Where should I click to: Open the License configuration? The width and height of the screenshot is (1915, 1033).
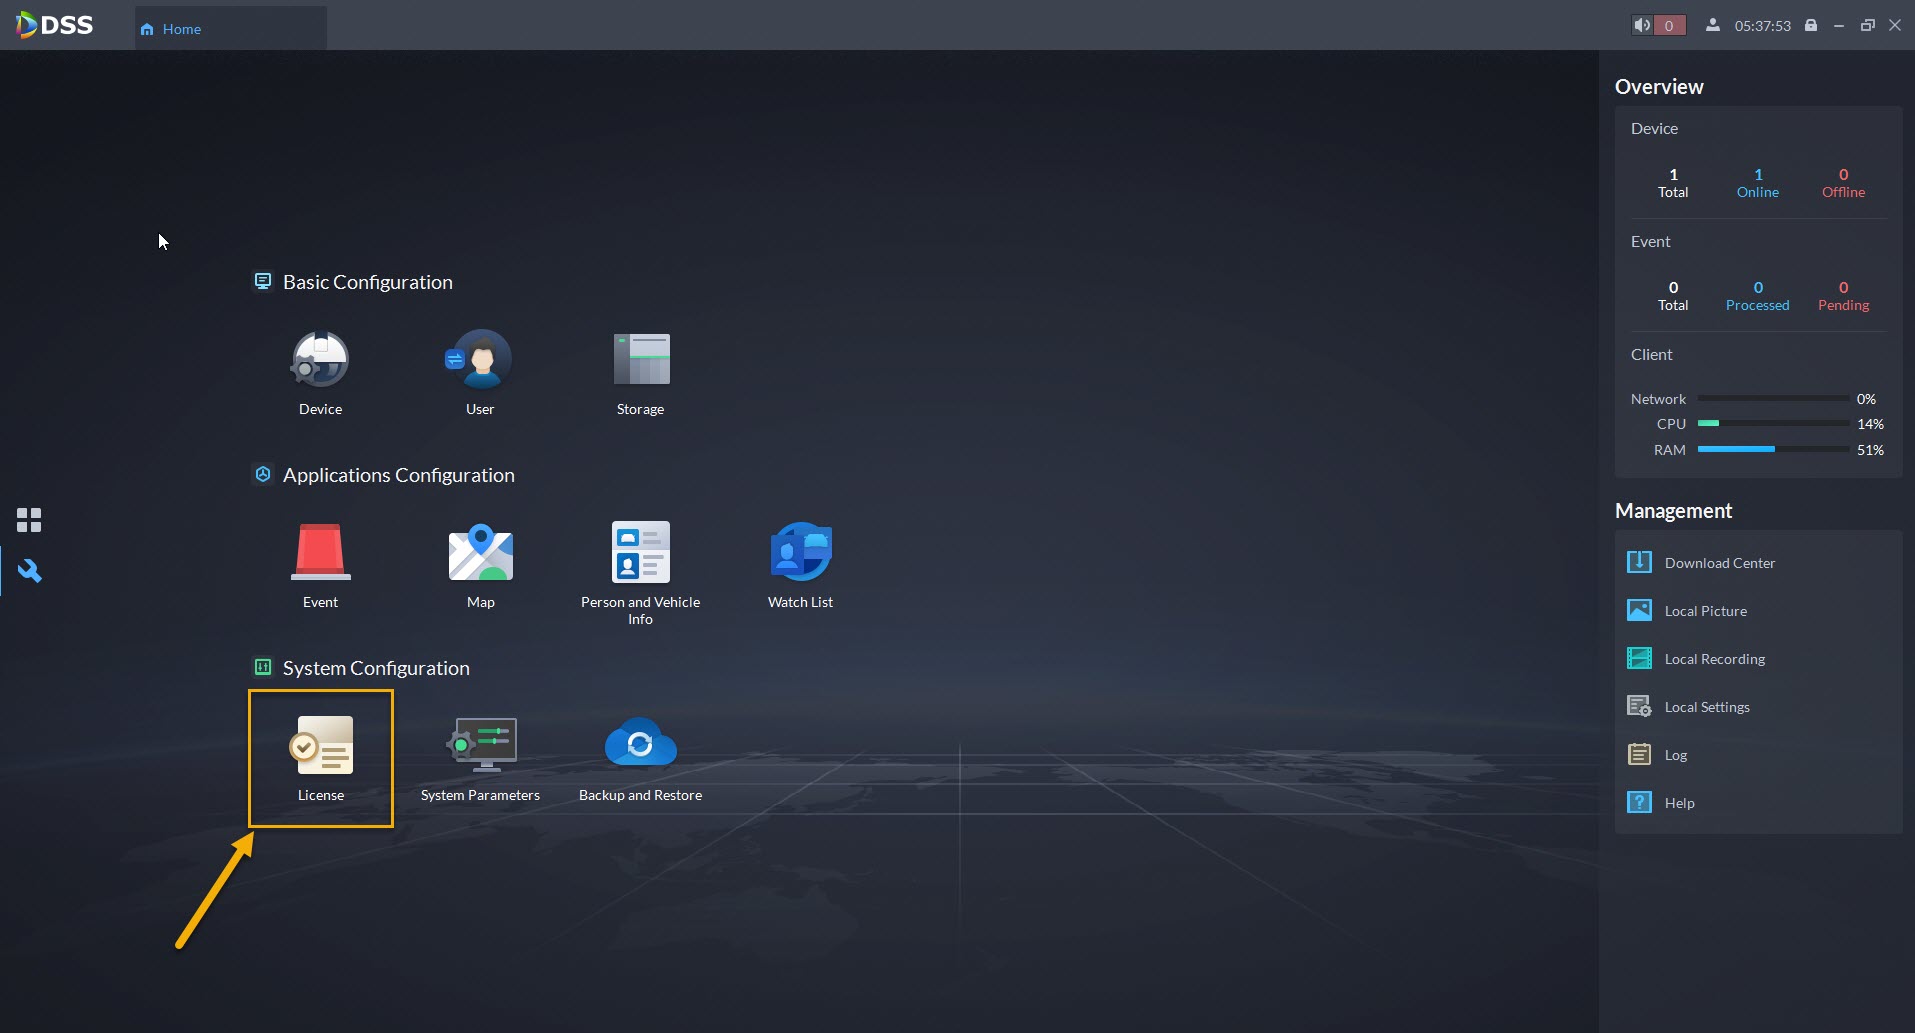321,758
